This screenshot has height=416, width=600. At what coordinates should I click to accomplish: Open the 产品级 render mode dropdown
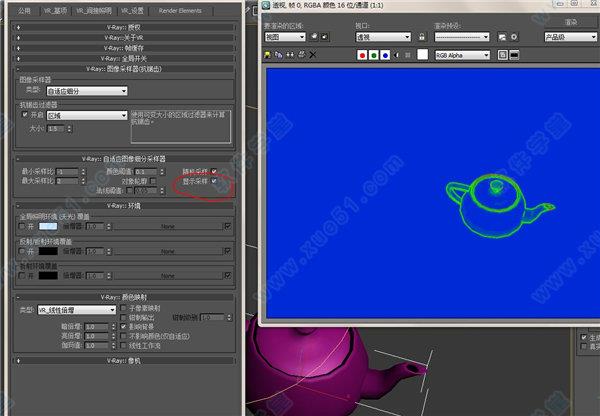571,37
